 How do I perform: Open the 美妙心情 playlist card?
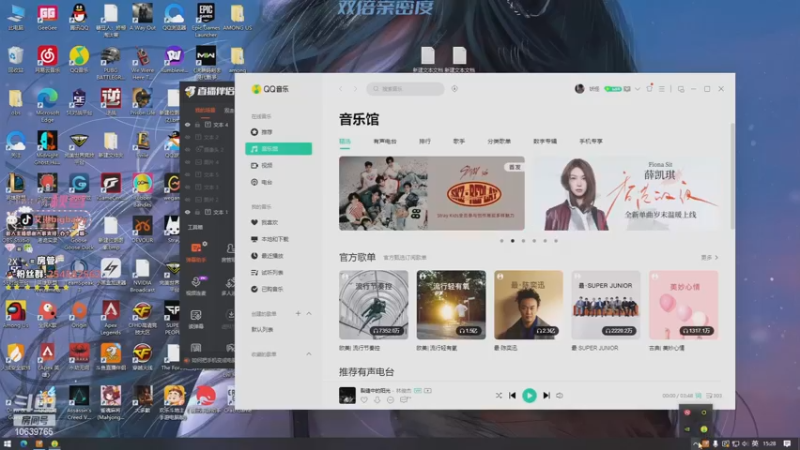click(683, 305)
